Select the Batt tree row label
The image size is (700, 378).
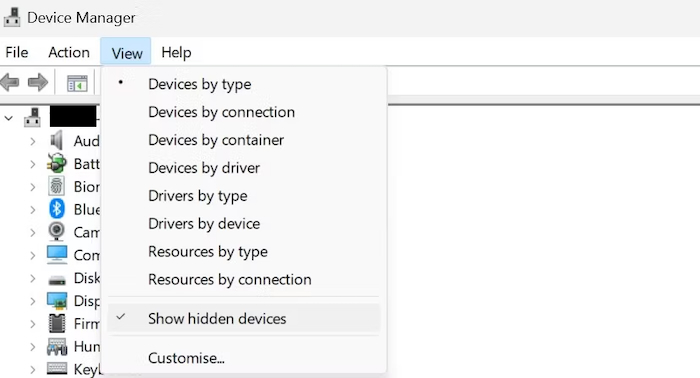(87, 164)
